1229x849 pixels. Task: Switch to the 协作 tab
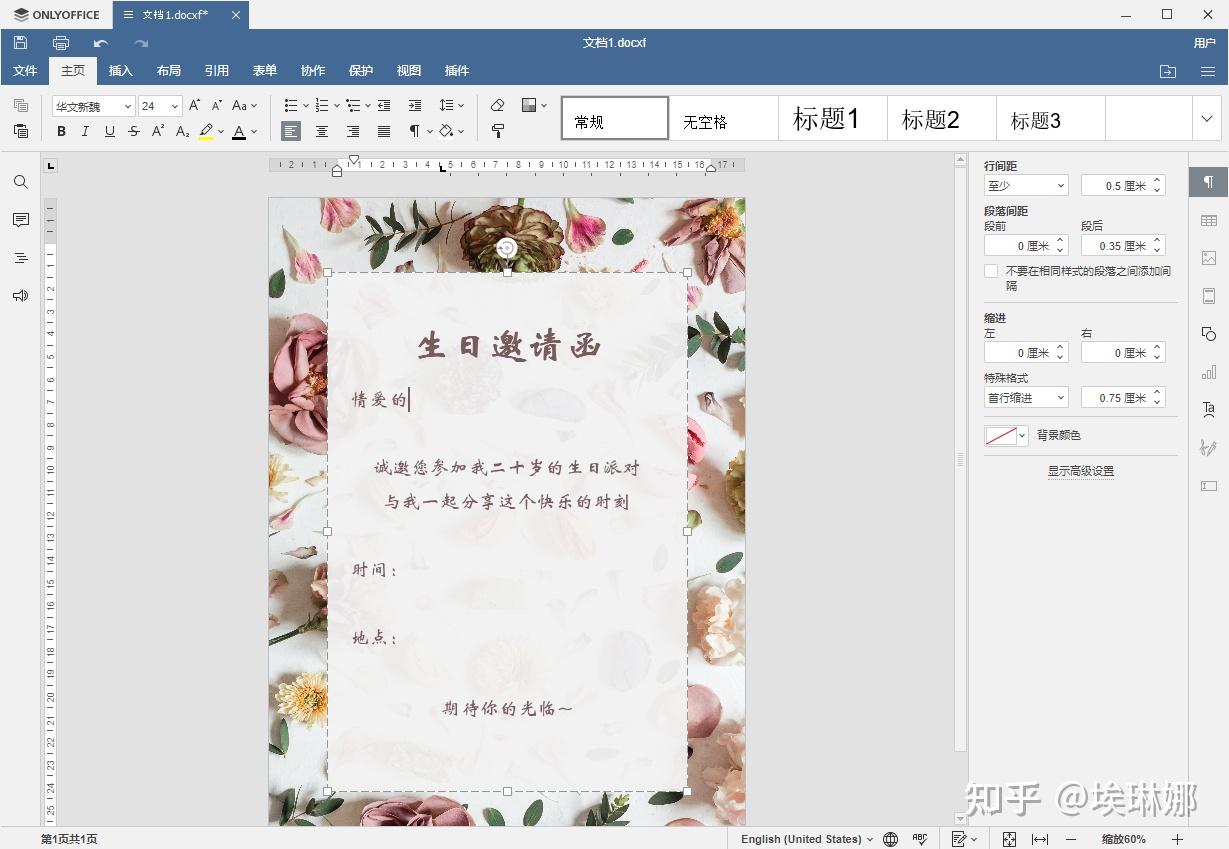[312, 71]
